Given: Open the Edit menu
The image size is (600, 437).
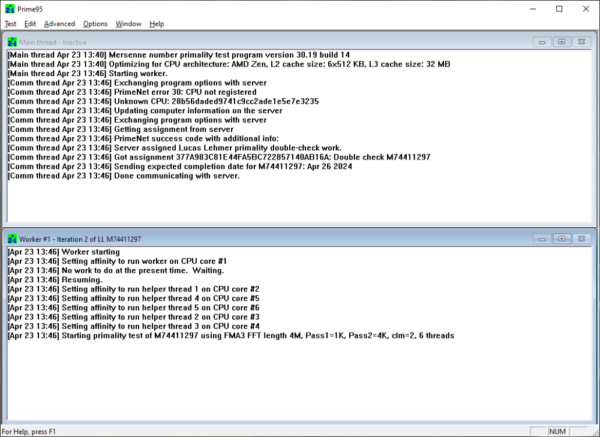Looking at the screenshot, I should click(30, 24).
